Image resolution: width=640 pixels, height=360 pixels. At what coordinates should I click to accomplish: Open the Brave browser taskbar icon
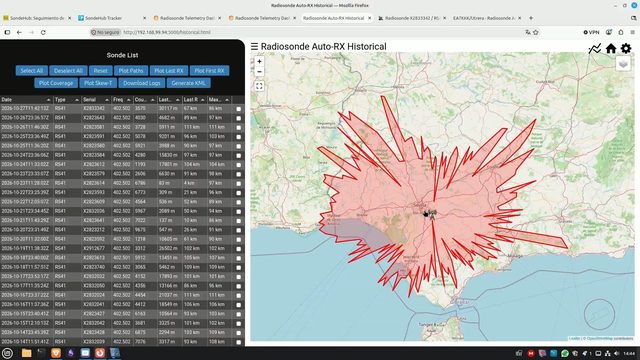(x=56, y=353)
